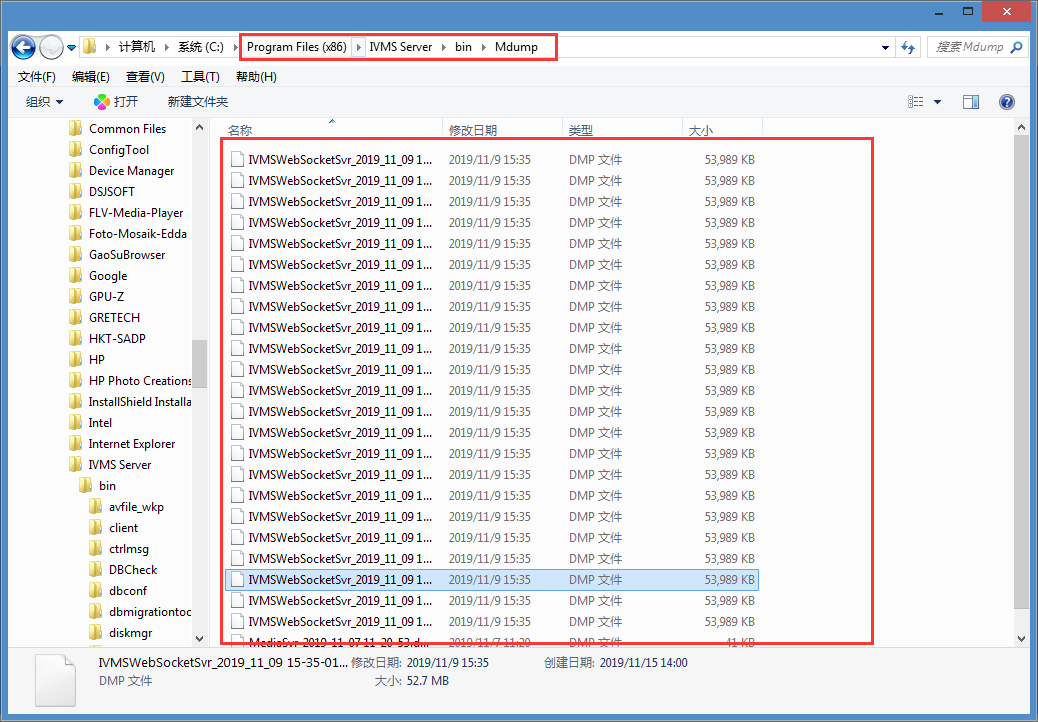1038x722 pixels.
Task: Click the up arrow of tree scrollbar
Action: pyautogui.click(x=199, y=127)
